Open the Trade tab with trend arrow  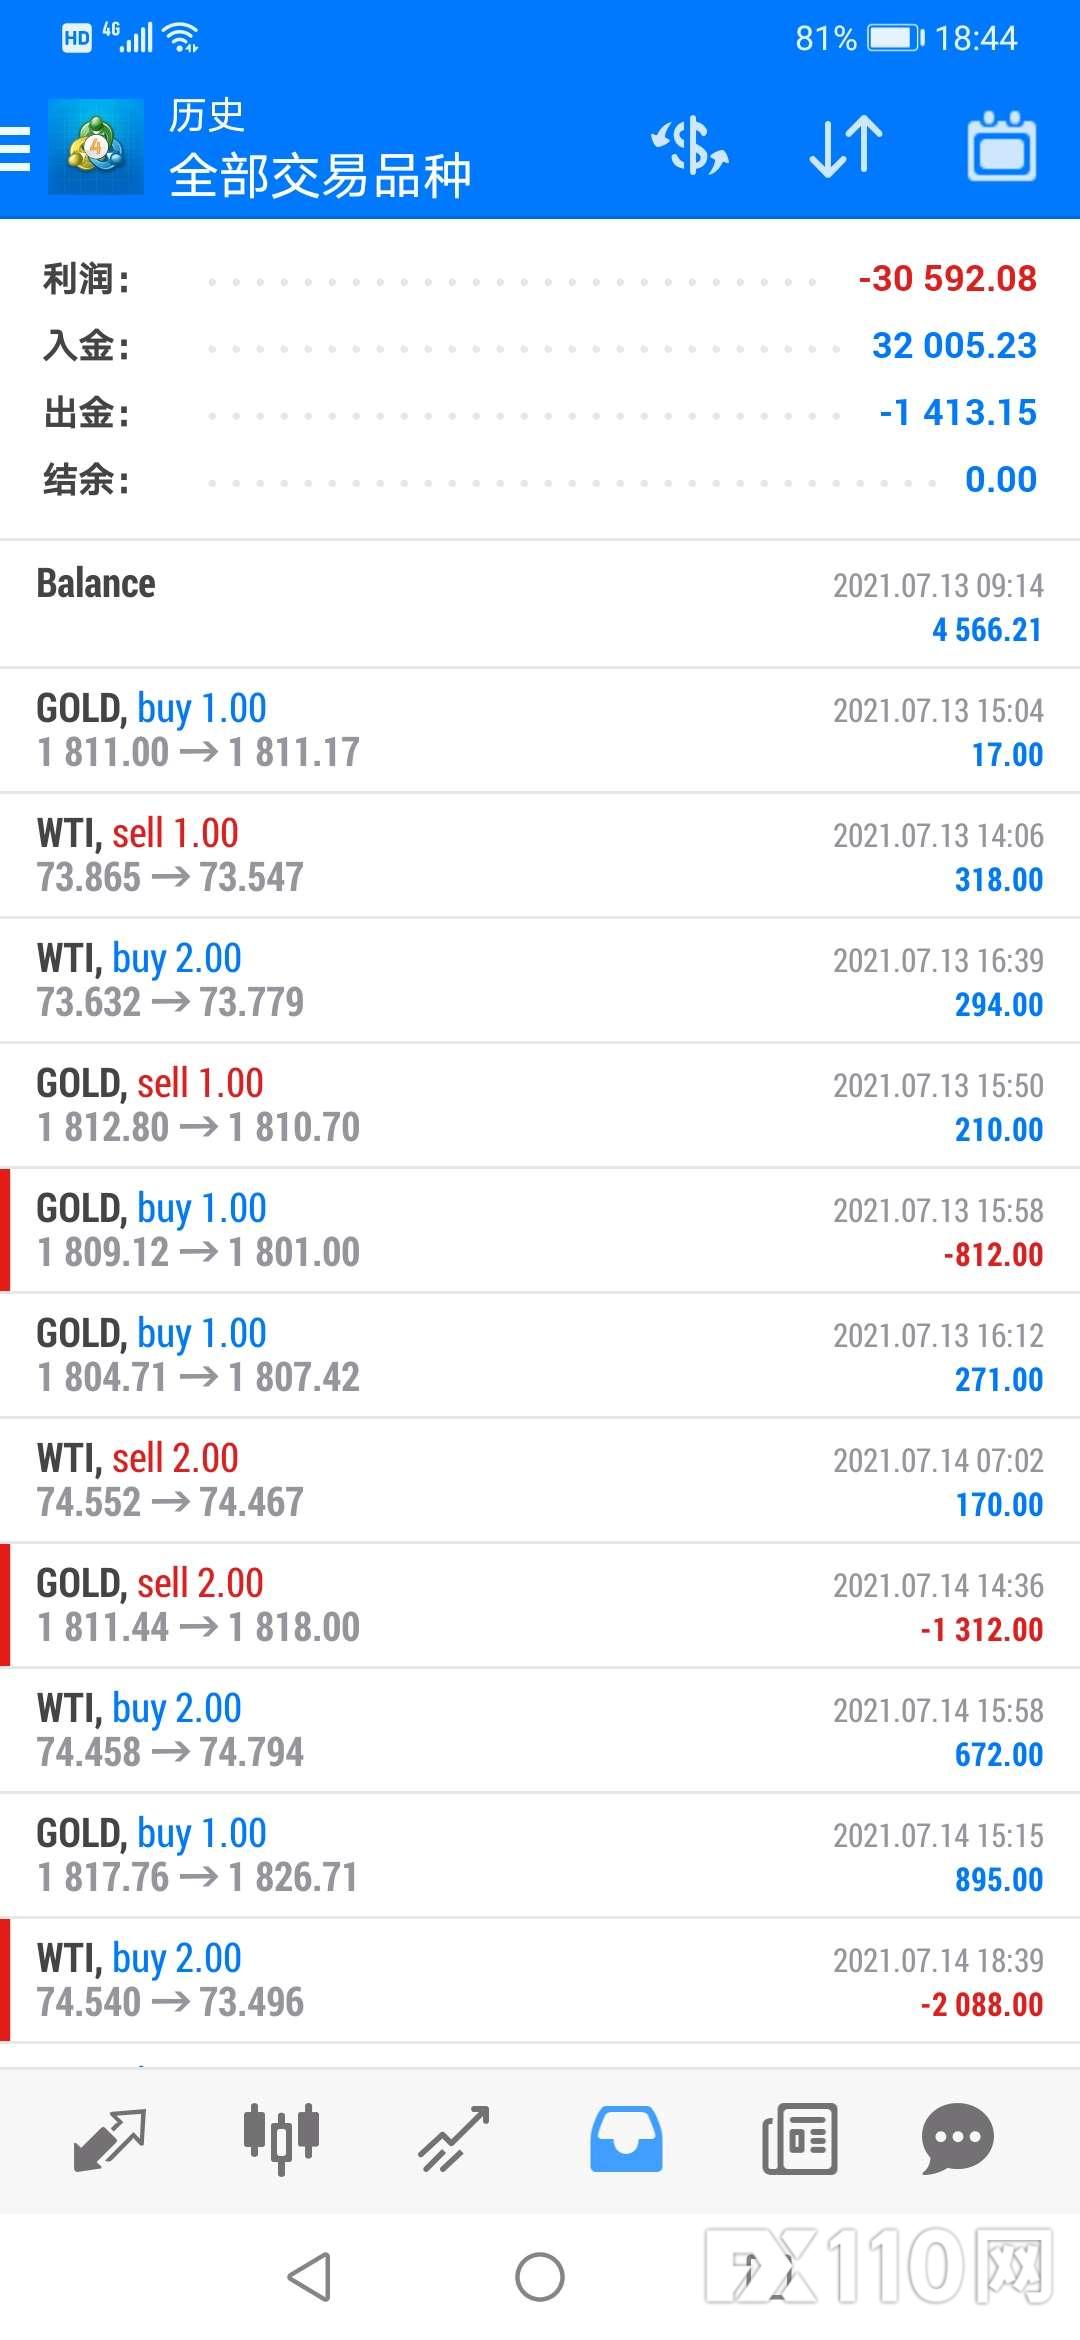[454, 2139]
